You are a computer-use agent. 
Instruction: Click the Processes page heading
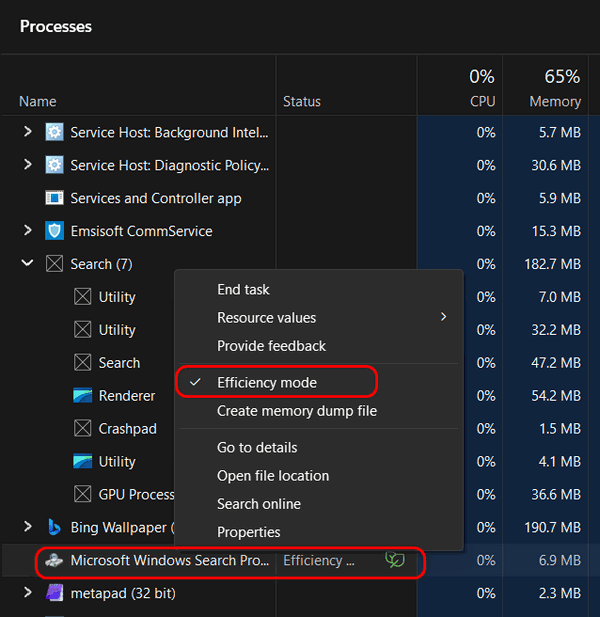tap(56, 26)
